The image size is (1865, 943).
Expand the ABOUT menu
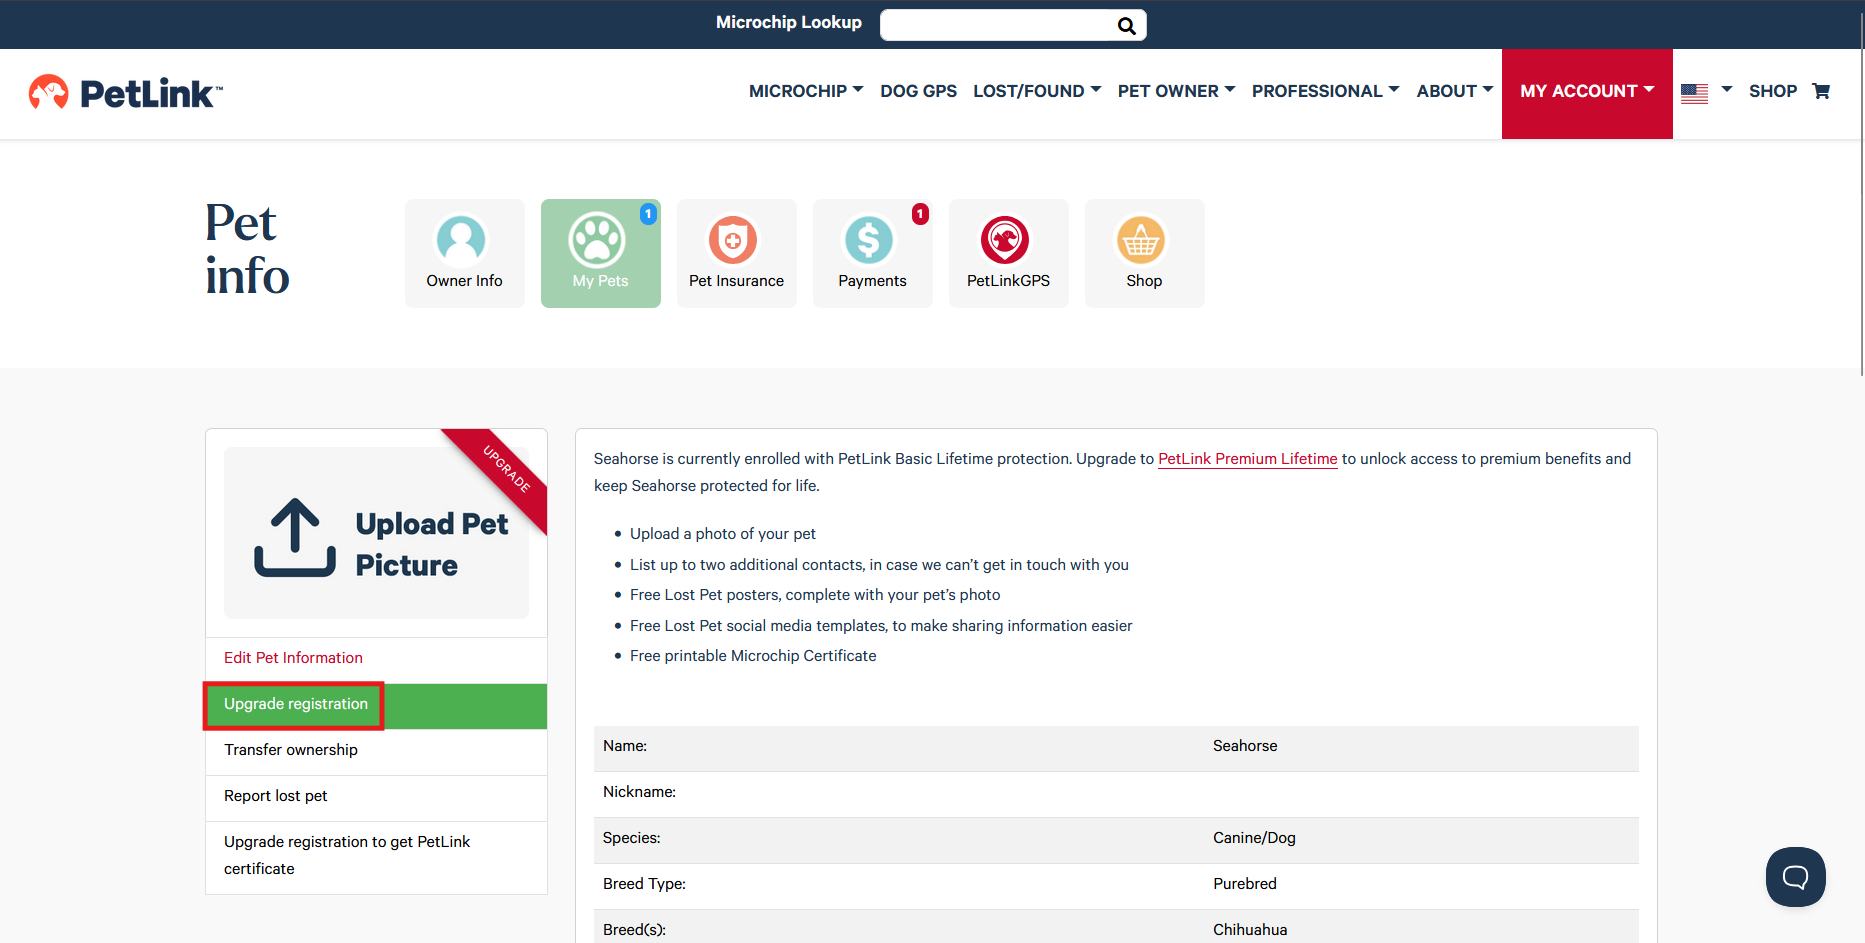[x=1455, y=91]
